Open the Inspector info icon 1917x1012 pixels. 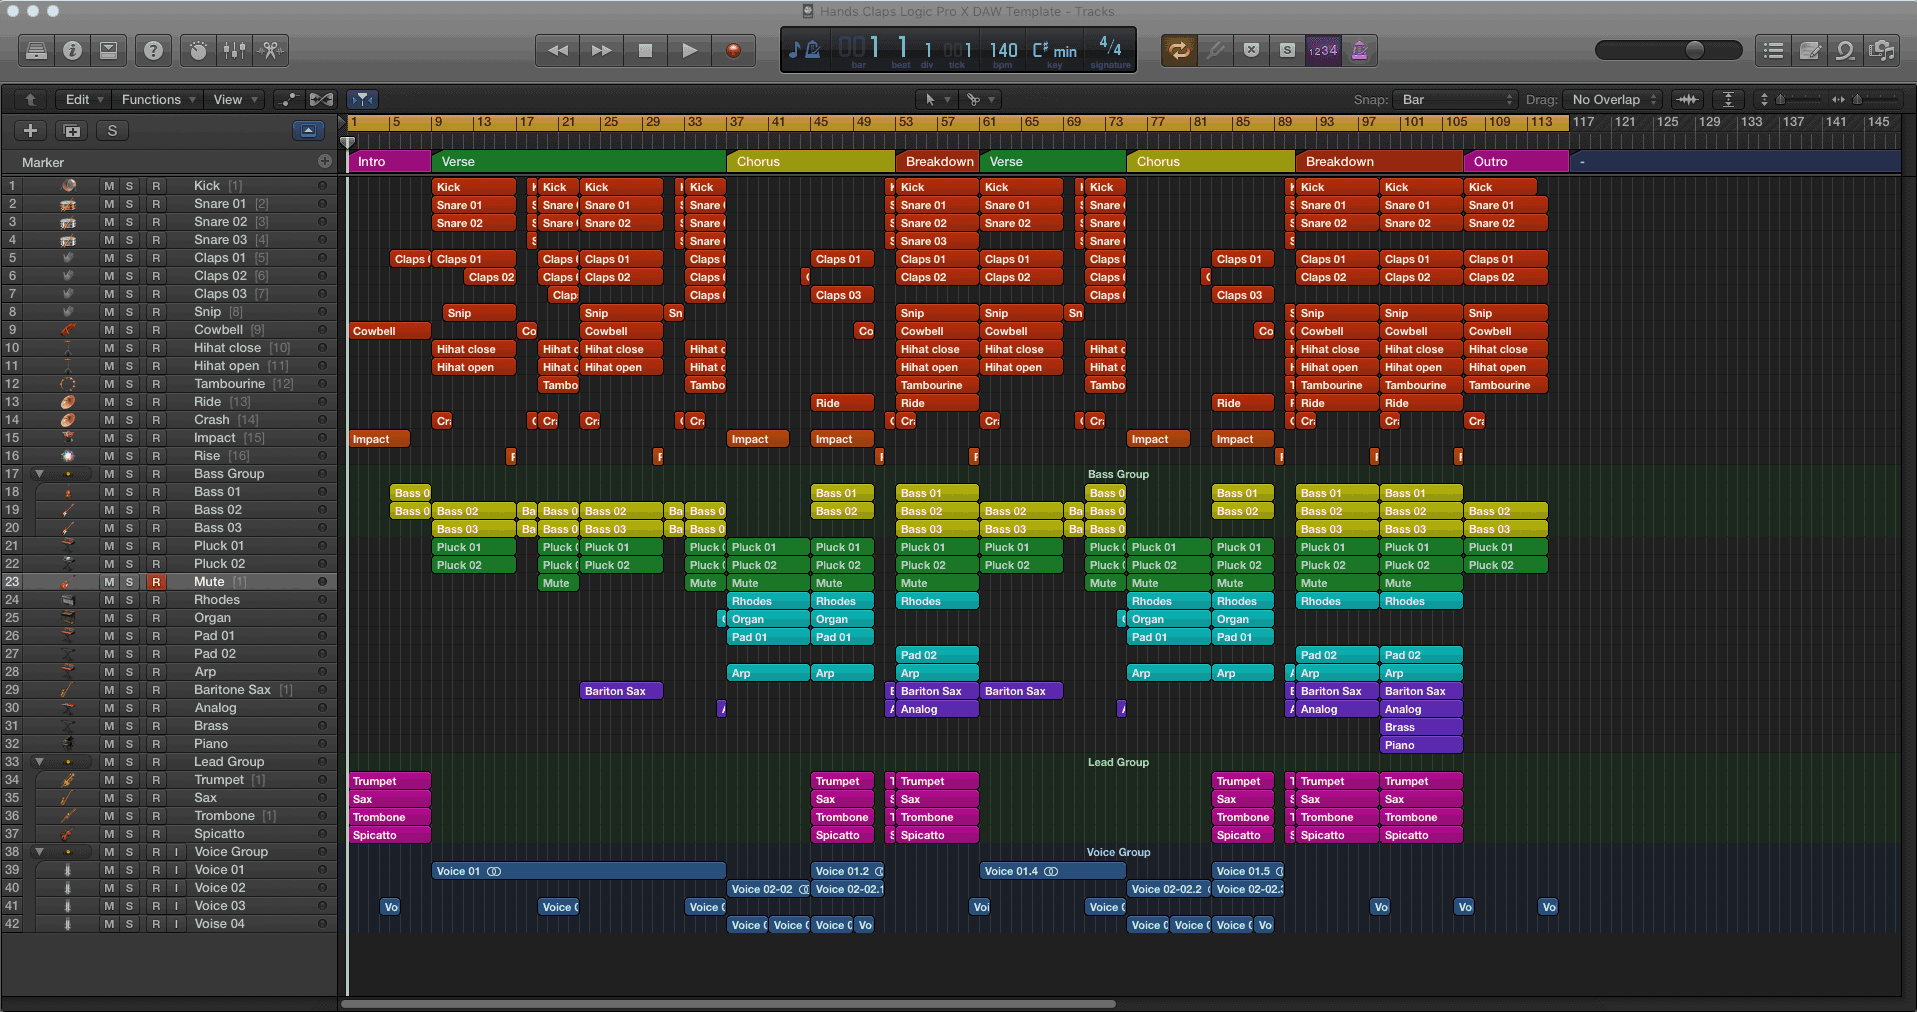pyautogui.click(x=73, y=50)
